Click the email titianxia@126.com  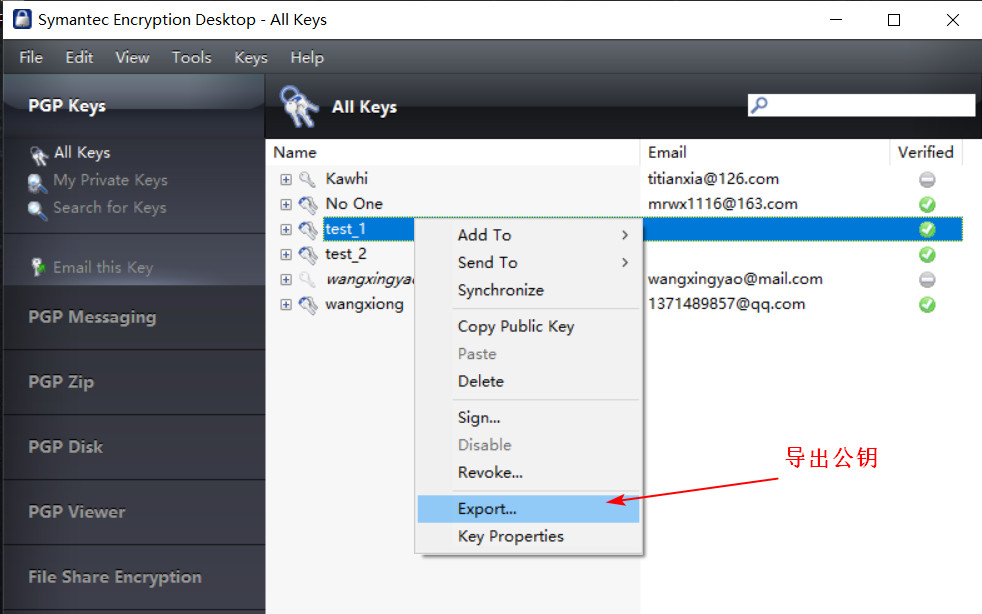[x=713, y=179]
